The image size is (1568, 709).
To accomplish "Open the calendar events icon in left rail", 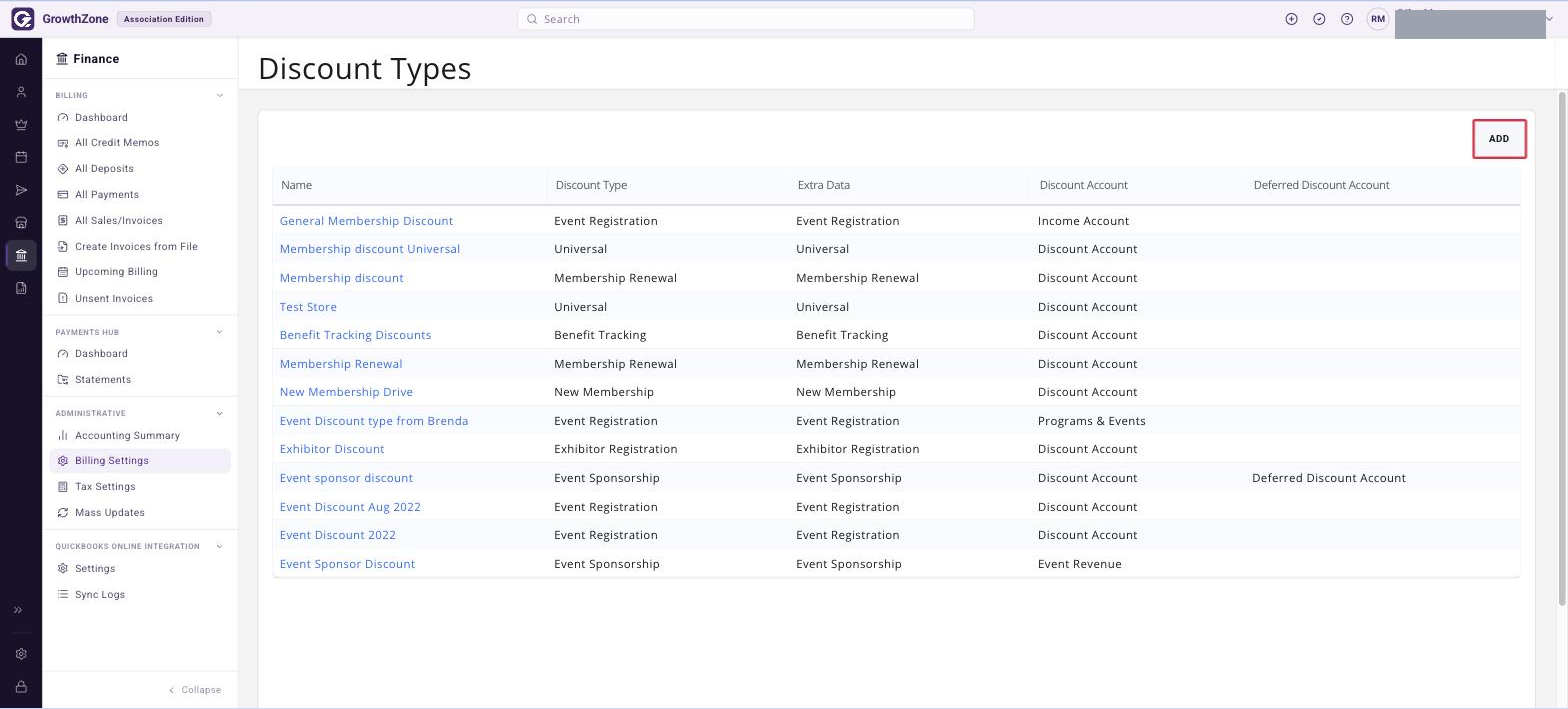I will (21, 157).
